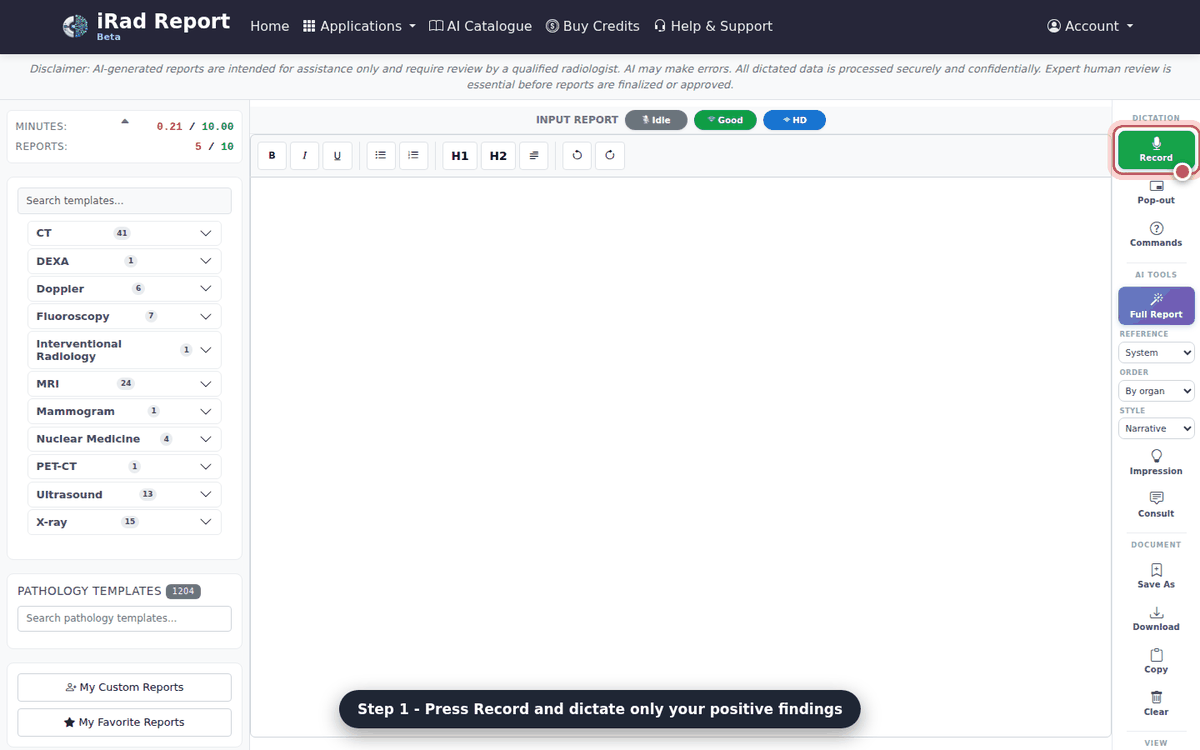Screen dimensions: 1200x750
Task: Expand the Fluoroscopy templates category
Action: pos(124,316)
